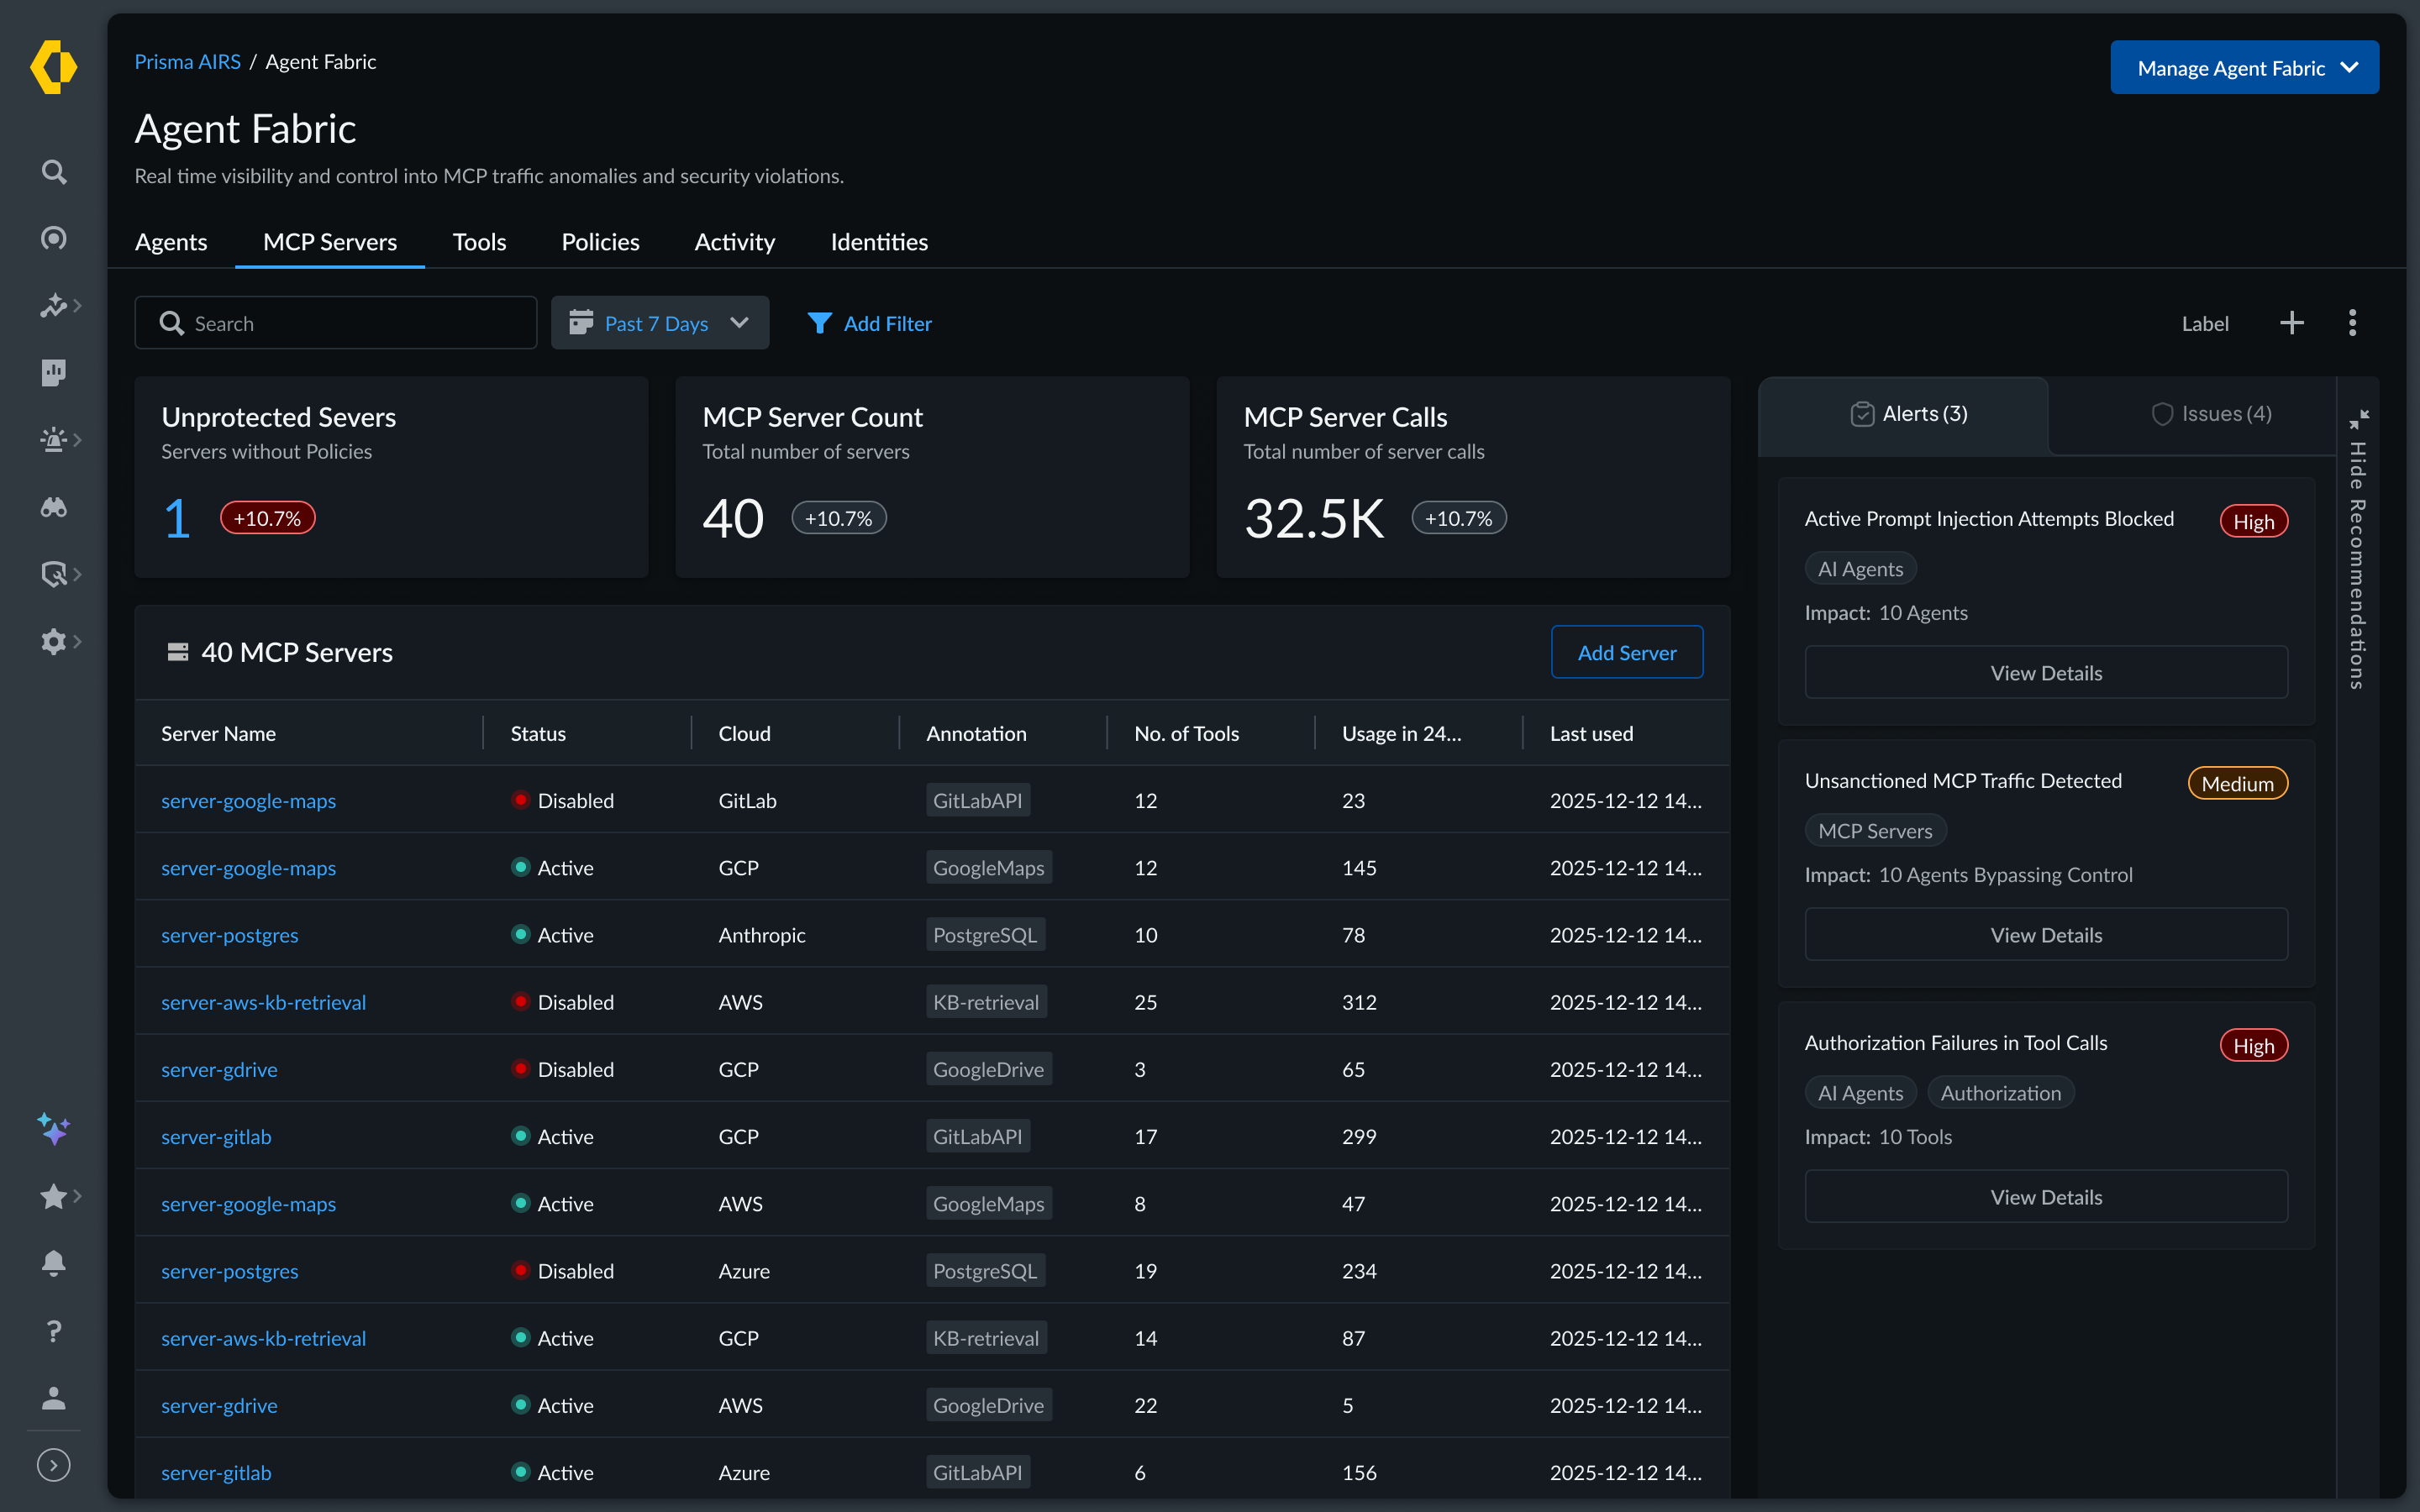
Task: Switch to the Agents tab
Action: (x=171, y=242)
